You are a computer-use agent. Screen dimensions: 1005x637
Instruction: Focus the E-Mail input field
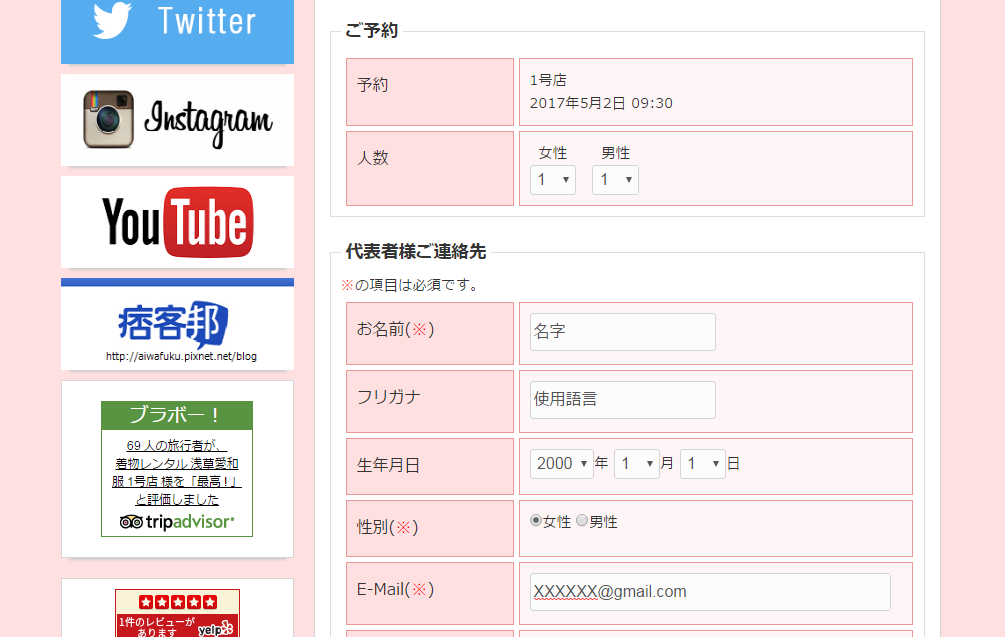(x=710, y=592)
